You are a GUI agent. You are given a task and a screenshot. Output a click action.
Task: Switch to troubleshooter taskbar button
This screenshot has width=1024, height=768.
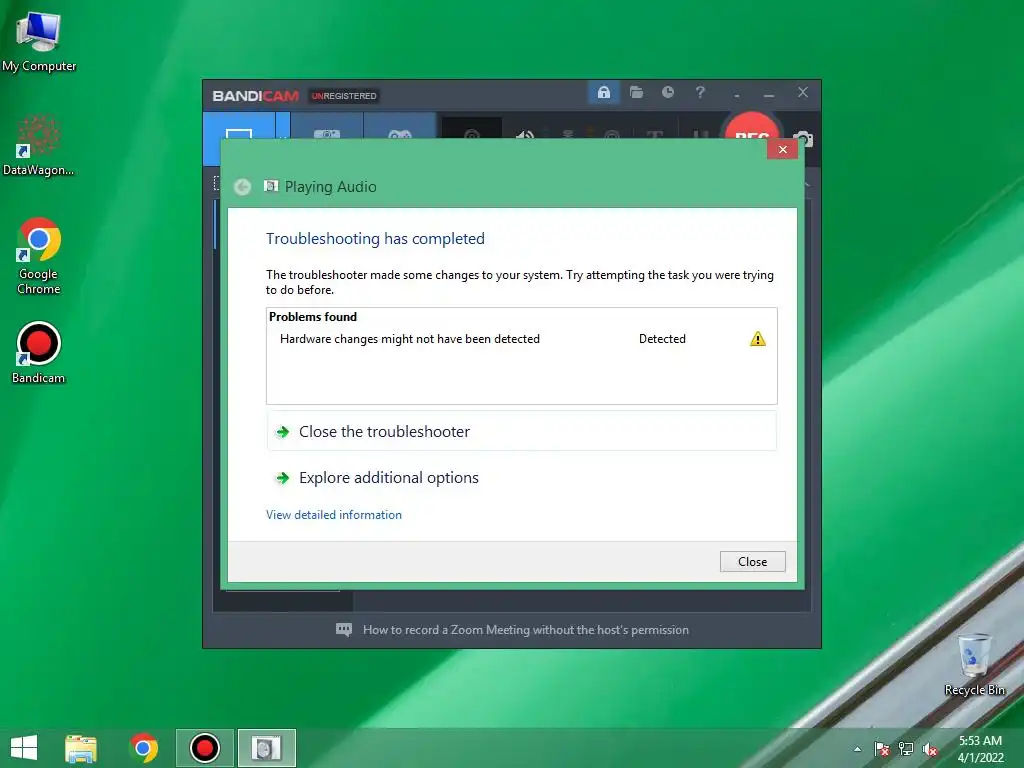pos(266,748)
